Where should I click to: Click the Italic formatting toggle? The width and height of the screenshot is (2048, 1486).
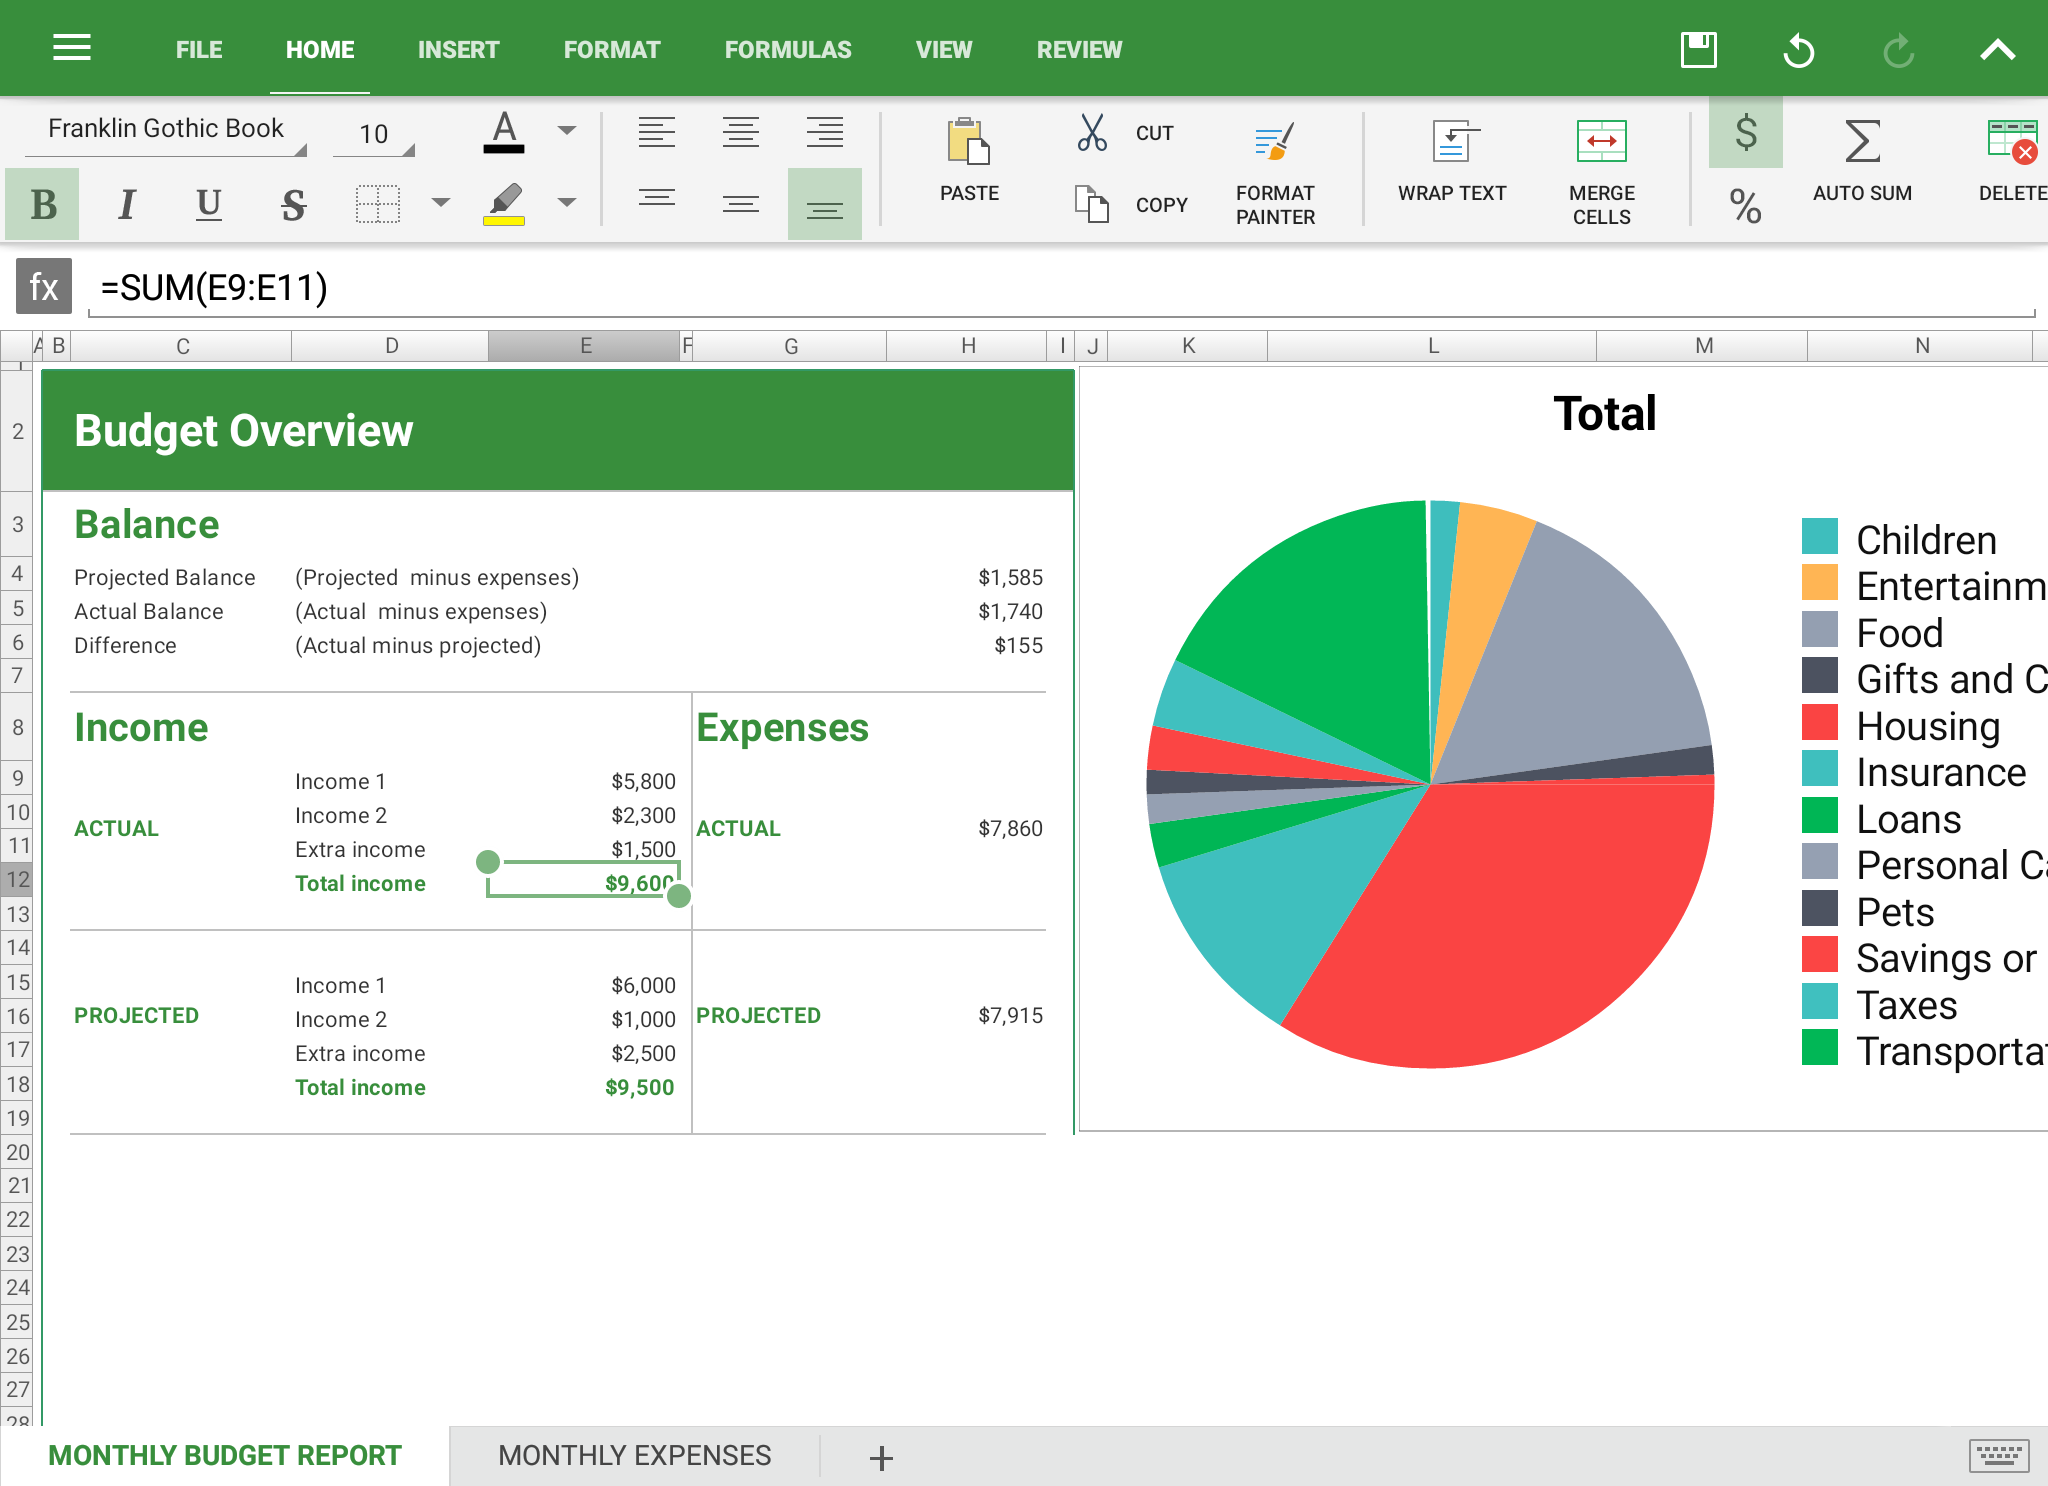126,203
